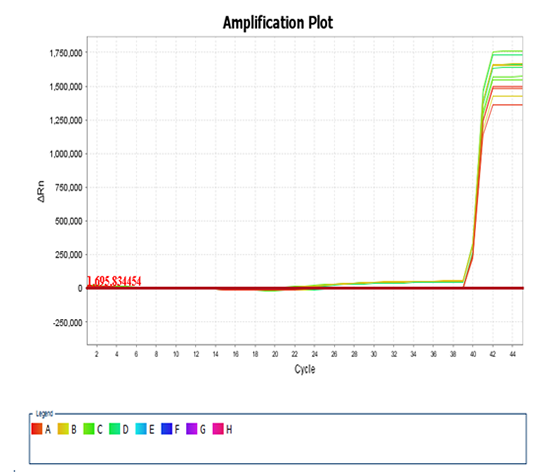The image size is (540, 472).
Task: Click the ΔRn y-axis label
Action: tap(41, 191)
